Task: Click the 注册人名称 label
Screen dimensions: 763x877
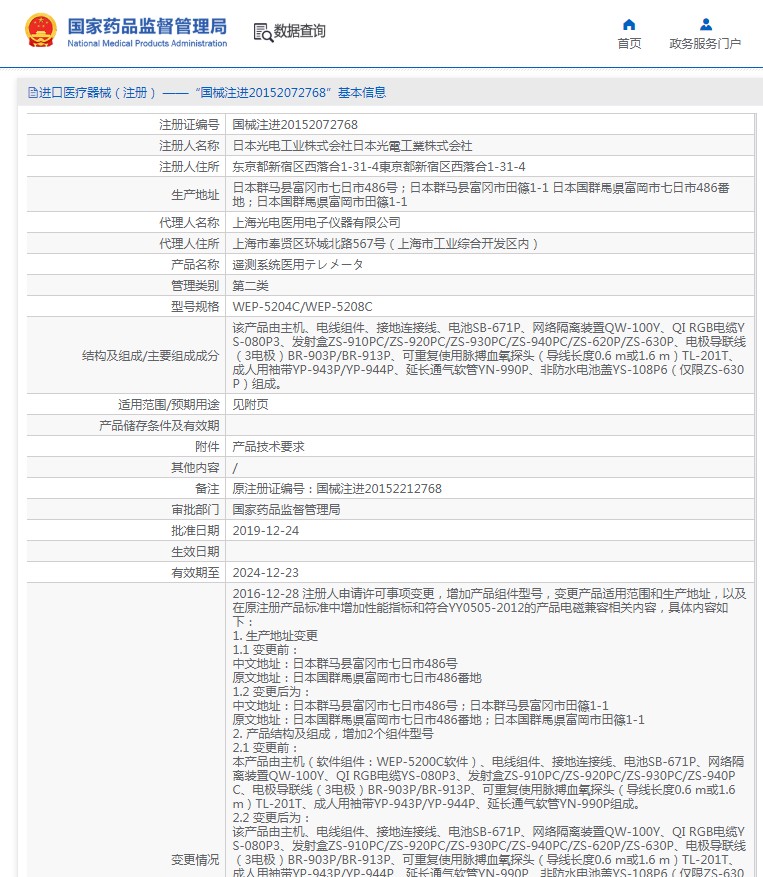Action: pyautogui.click(x=189, y=146)
